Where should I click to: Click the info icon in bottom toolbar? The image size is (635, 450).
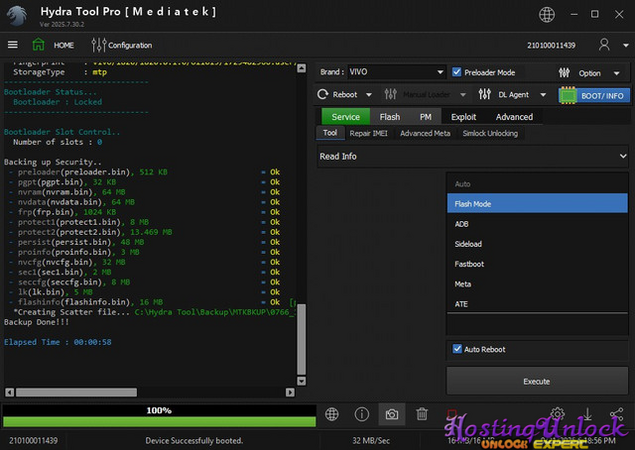click(362, 414)
